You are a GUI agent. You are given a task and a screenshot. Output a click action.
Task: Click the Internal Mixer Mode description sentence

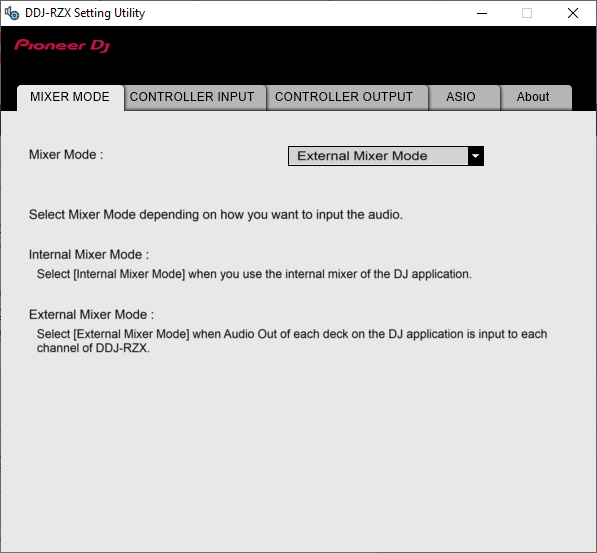point(254,274)
